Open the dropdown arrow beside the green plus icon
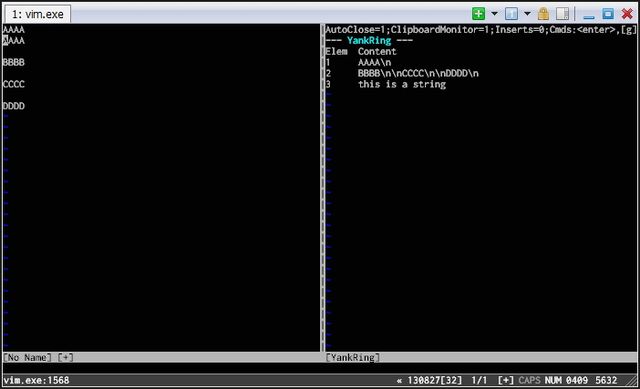This screenshot has height=389, width=640. click(x=494, y=13)
